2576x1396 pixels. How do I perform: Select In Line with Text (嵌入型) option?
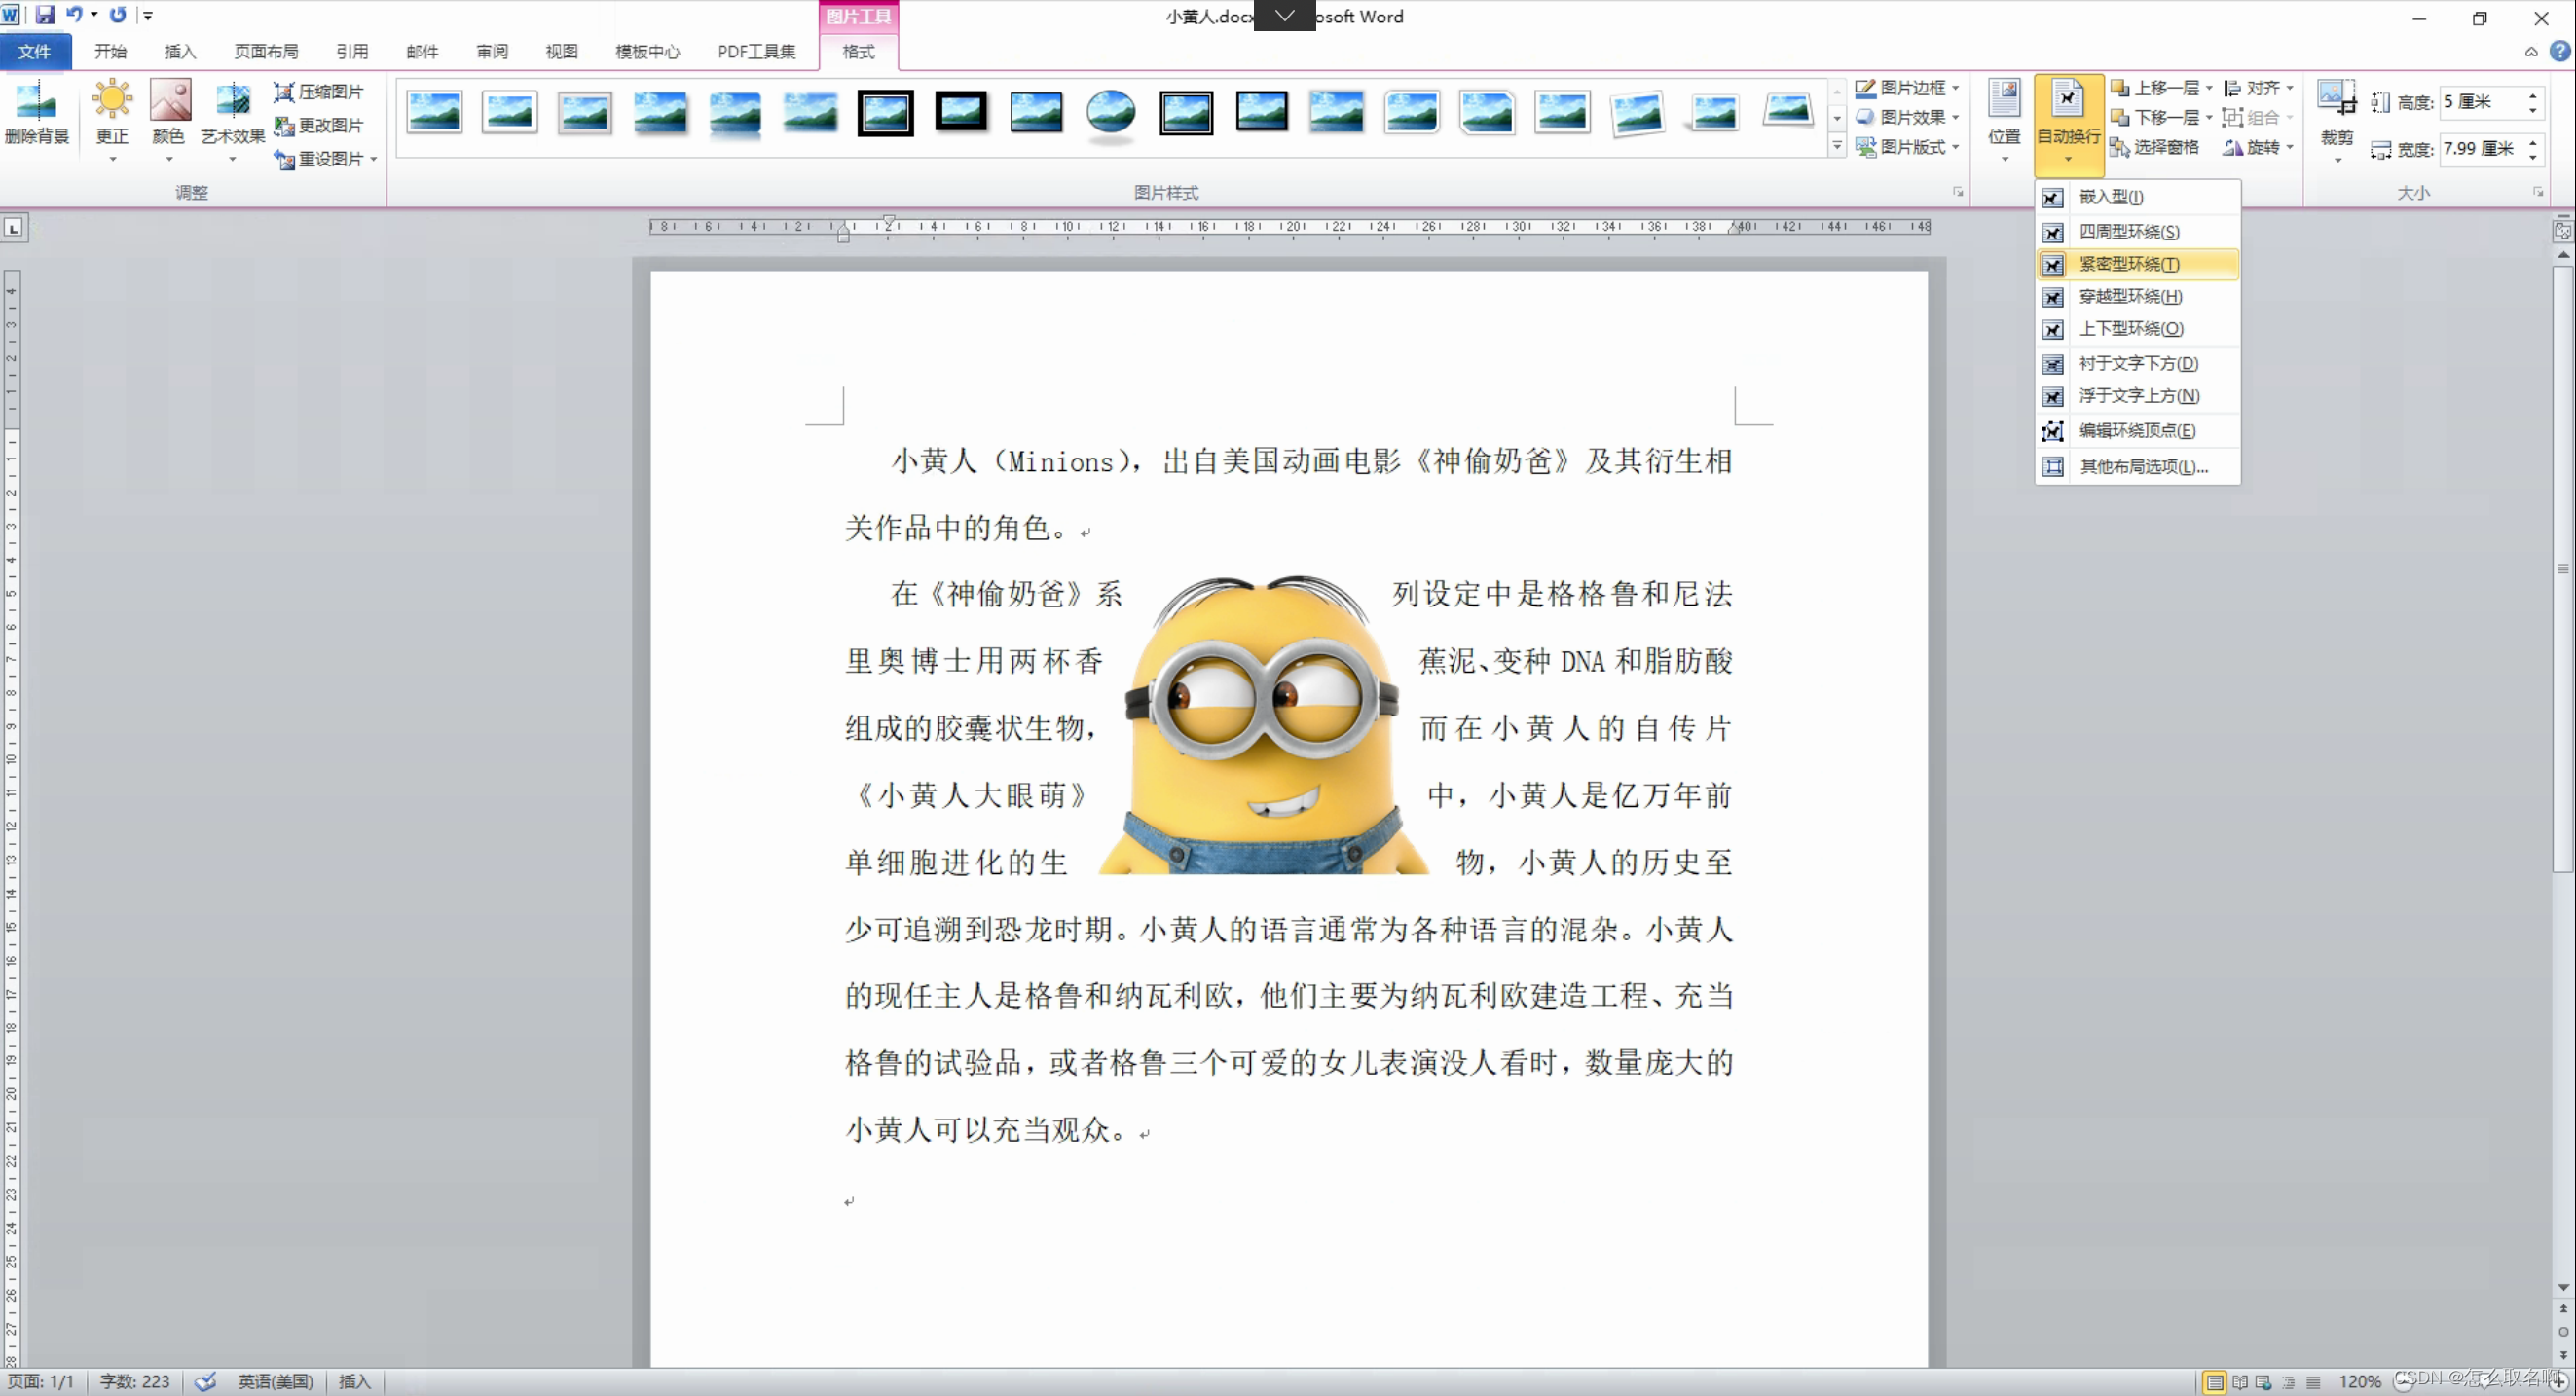coord(2110,197)
